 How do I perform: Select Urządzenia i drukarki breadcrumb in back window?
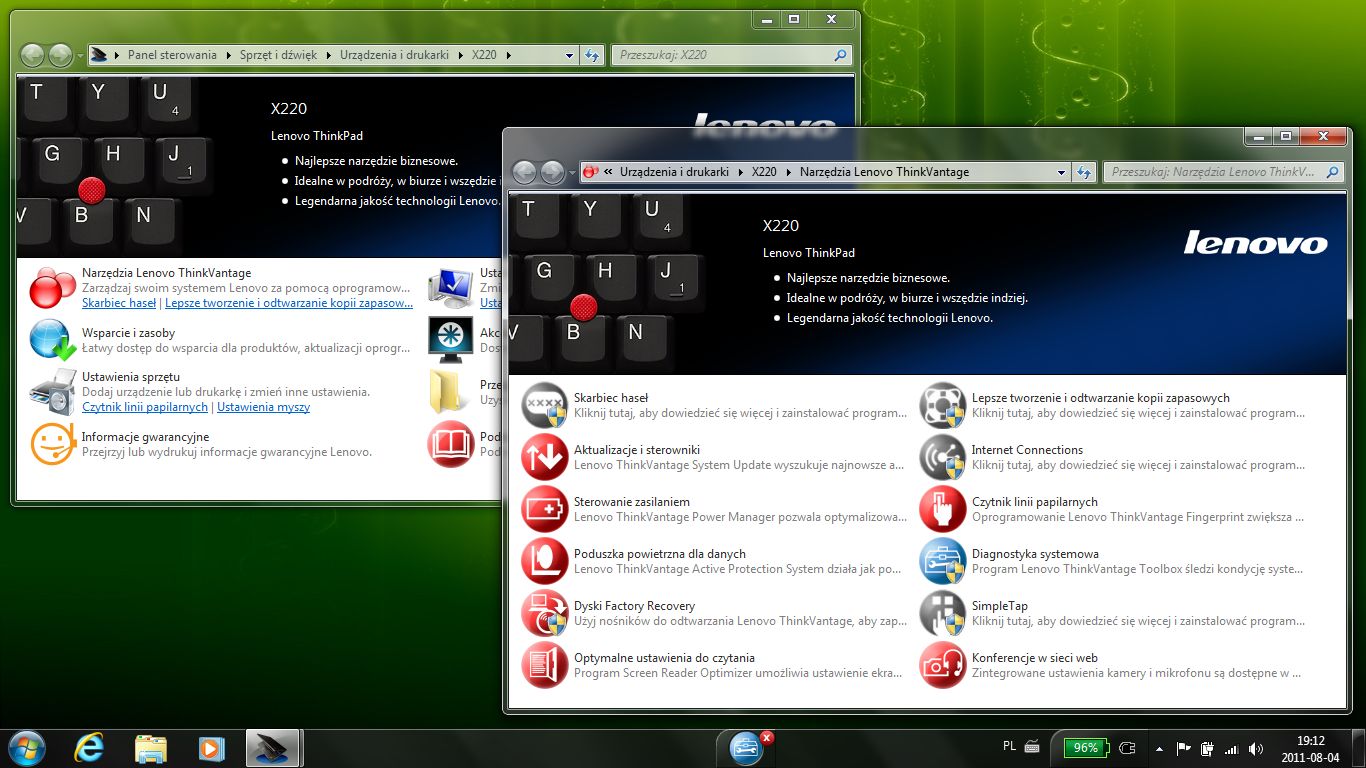394,55
